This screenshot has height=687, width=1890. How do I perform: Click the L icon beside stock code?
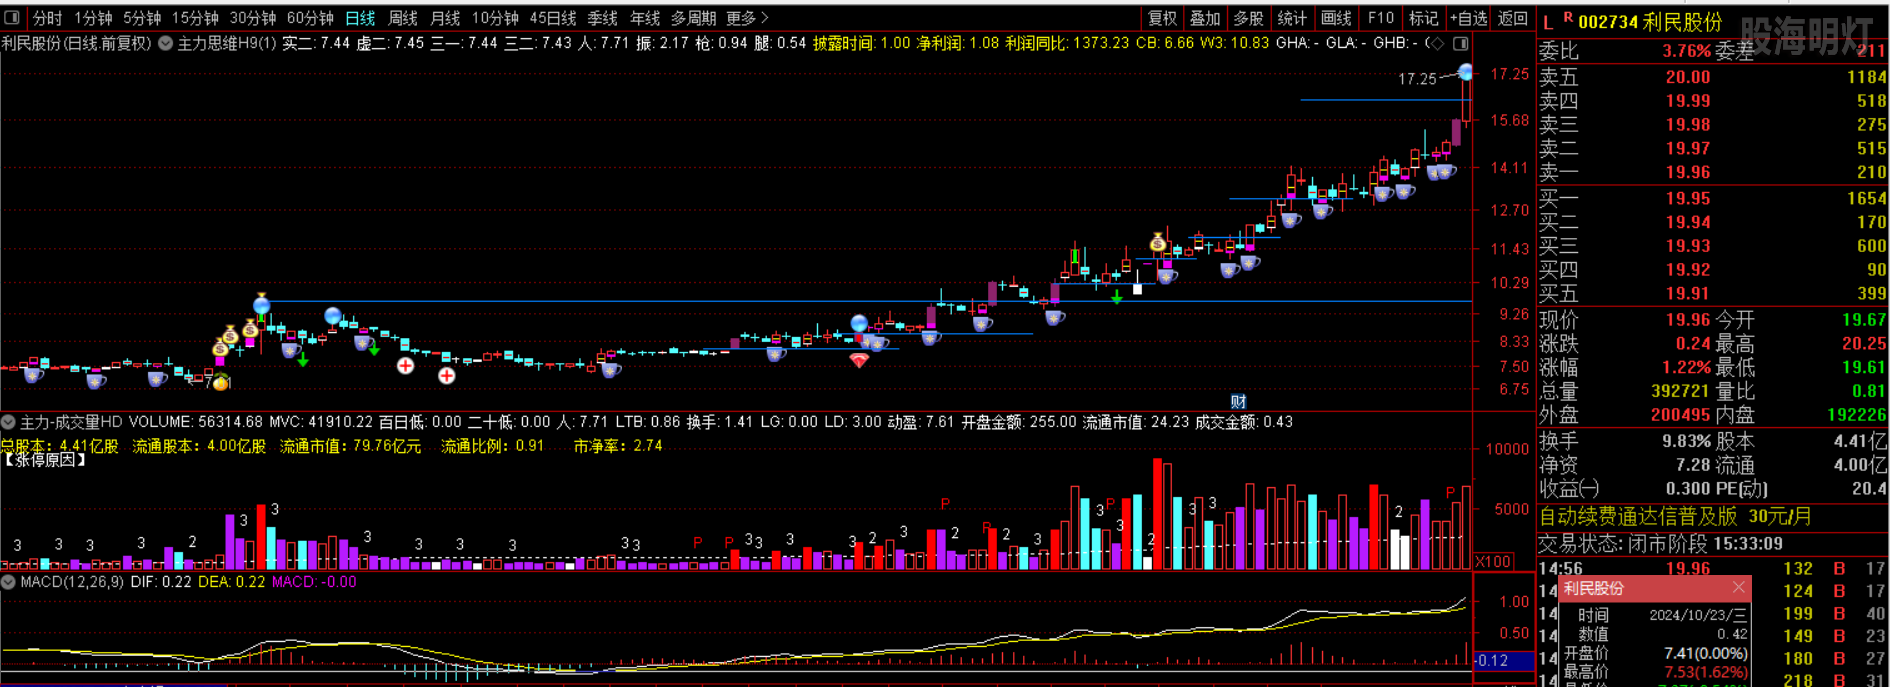click(1548, 22)
